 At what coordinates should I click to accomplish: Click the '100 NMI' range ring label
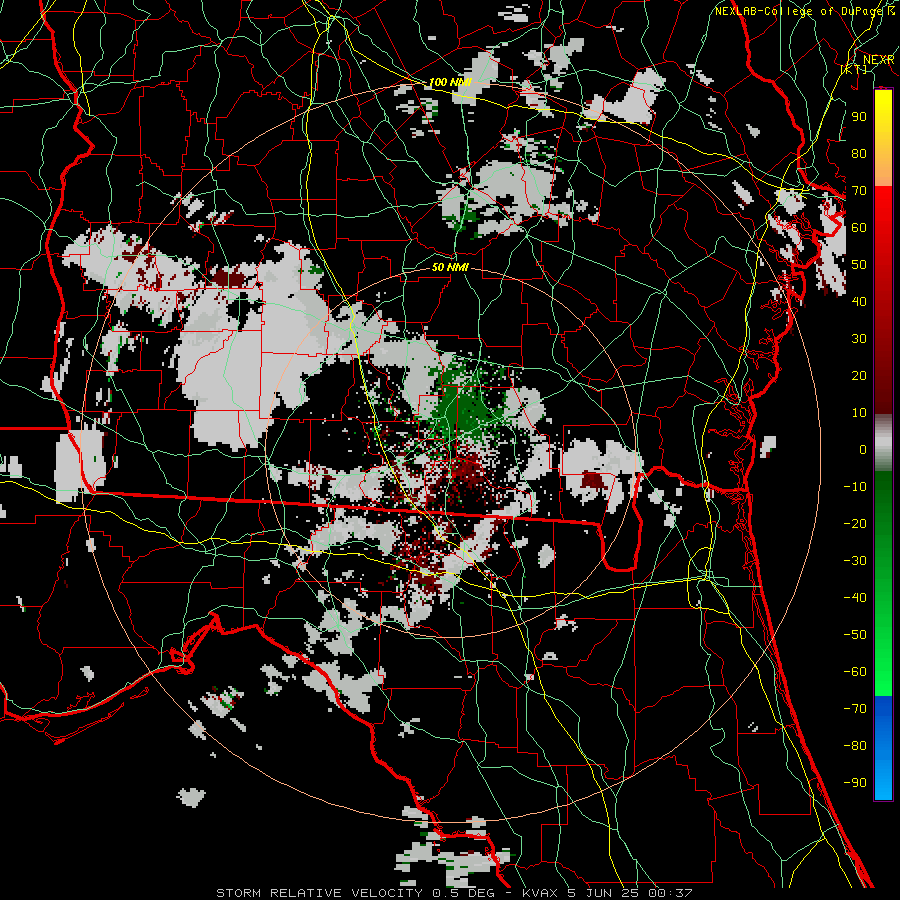click(451, 83)
